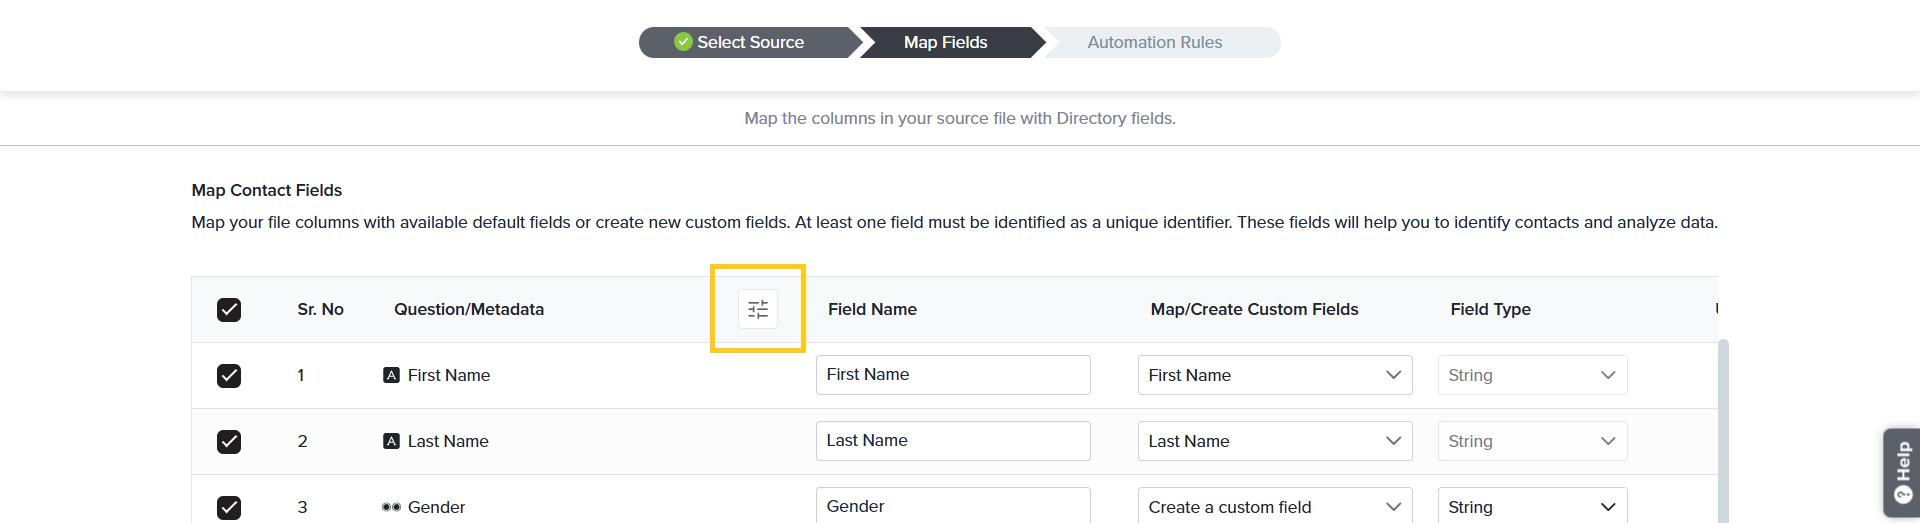
Task: Expand the First Name mapping dropdown
Action: (1274, 375)
